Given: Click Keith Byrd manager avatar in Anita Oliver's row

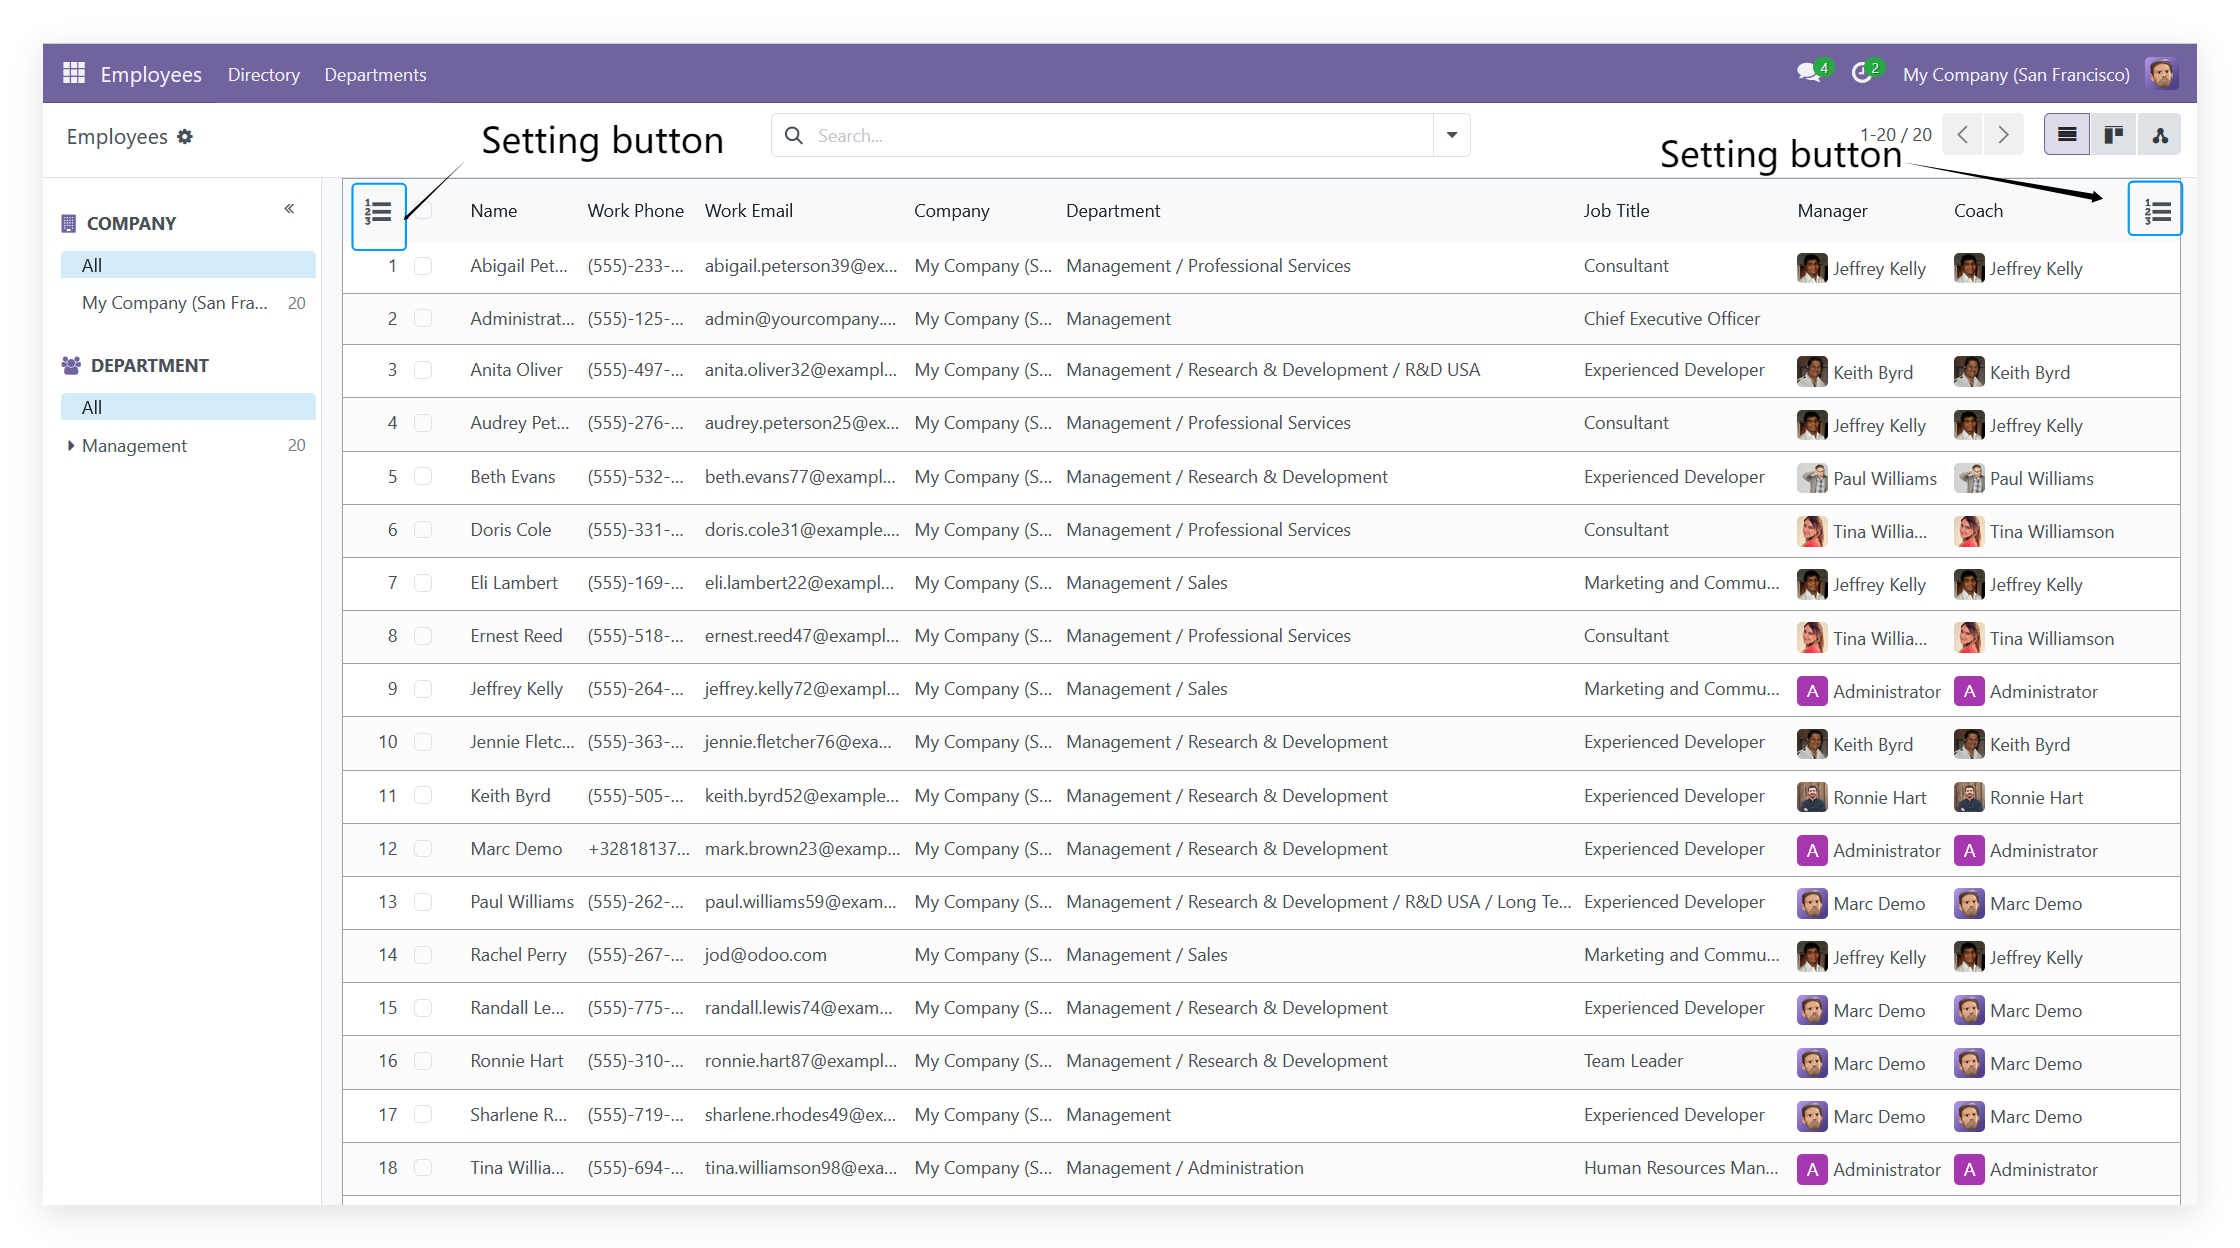Looking at the screenshot, I should [x=1812, y=372].
